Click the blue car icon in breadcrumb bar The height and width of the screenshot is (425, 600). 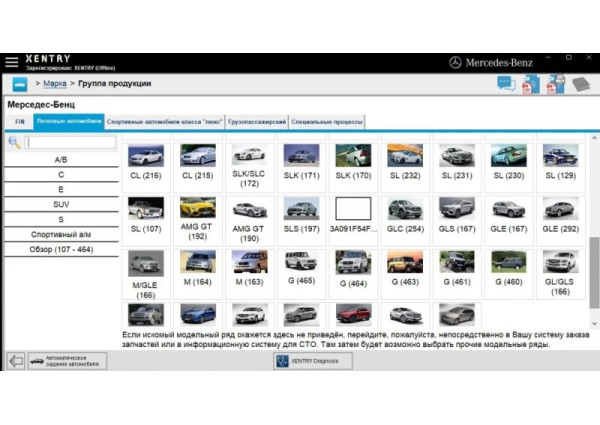pyautogui.click(x=19, y=84)
